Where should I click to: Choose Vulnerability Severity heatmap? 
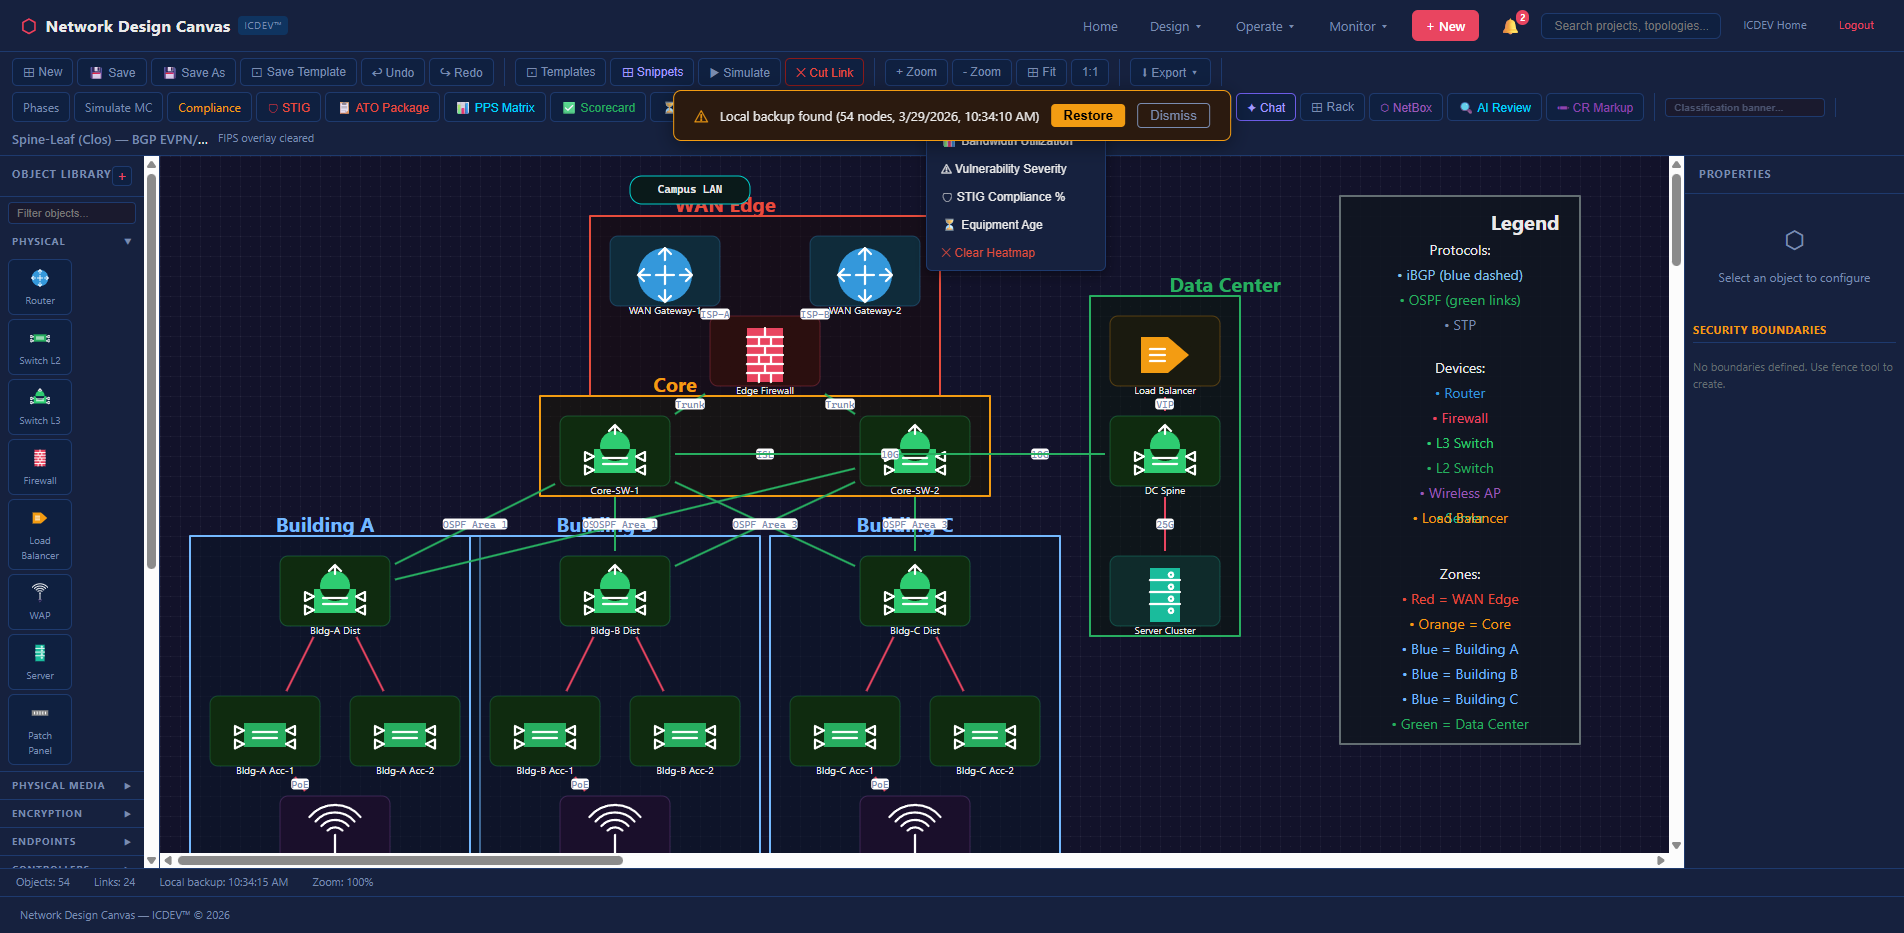pos(1016,169)
